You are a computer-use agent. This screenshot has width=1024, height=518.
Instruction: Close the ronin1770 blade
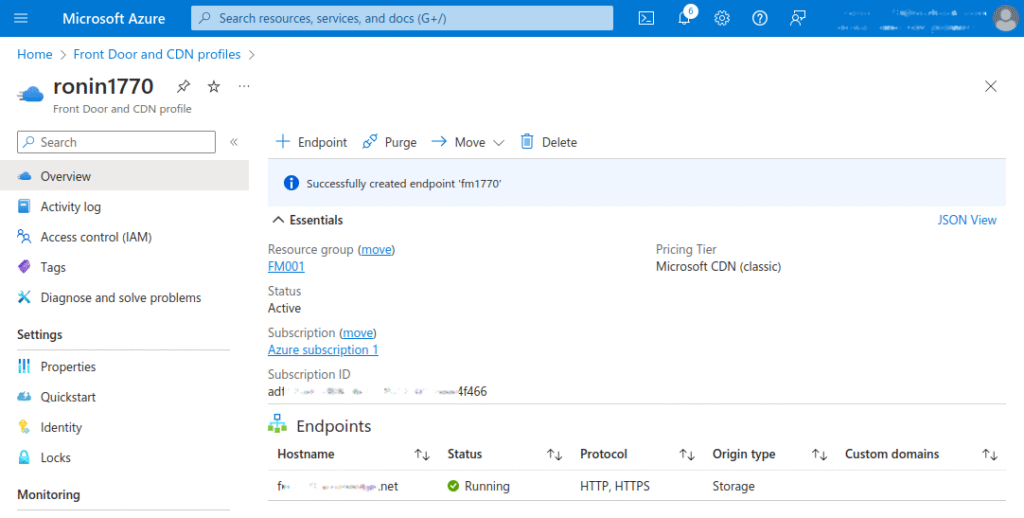click(x=991, y=86)
